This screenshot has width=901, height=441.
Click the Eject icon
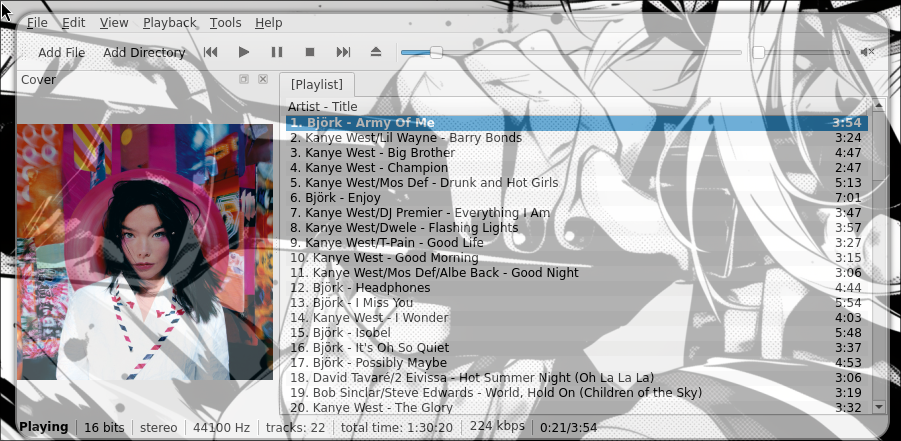[x=376, y=52]
